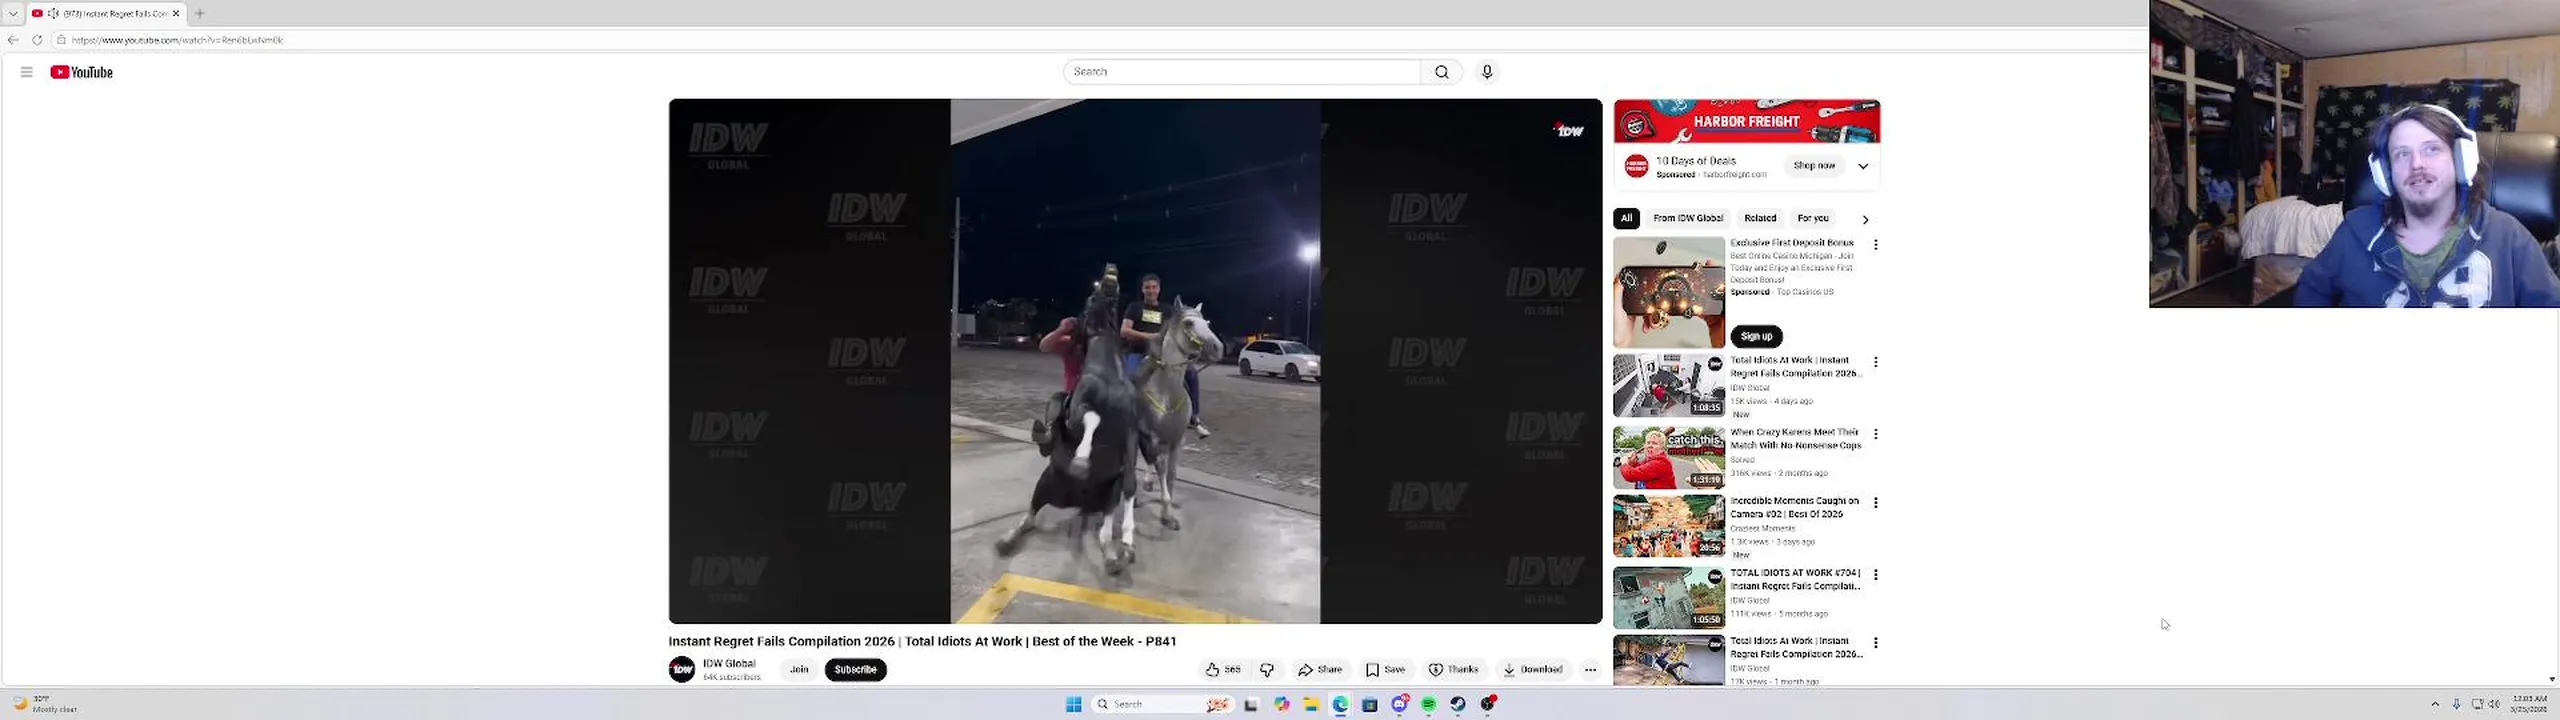The image size is (2560, 720).
Task: Open Incredible Moments Caught on Camera thumbnail
Action: click(x=1669, y=526)
